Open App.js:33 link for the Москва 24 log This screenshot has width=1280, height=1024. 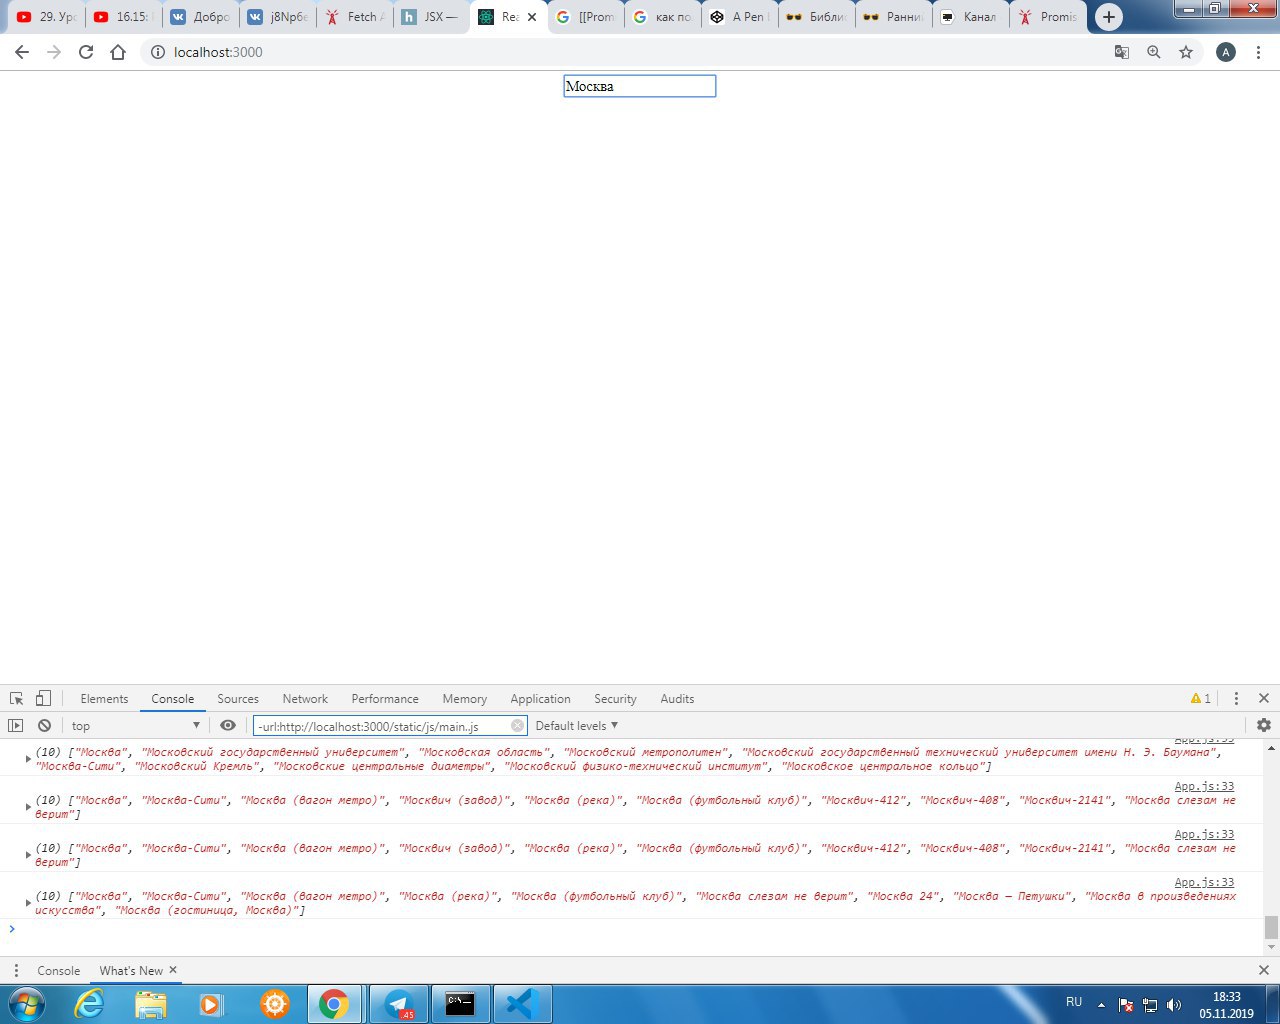(x=1204, y=882)
